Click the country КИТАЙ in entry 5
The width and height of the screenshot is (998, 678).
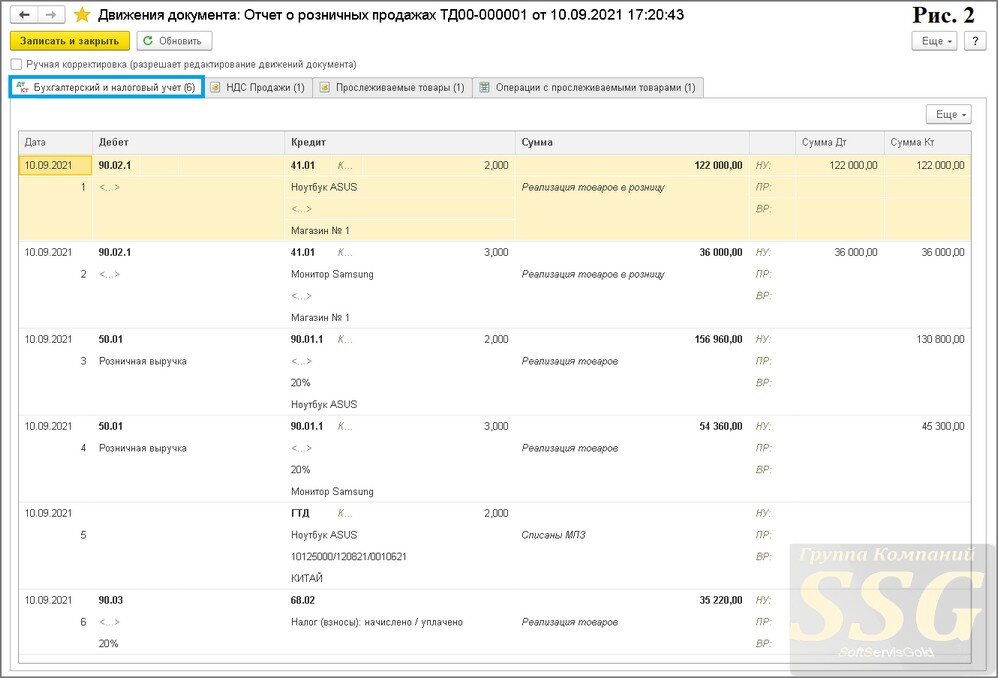pos(307,578)
